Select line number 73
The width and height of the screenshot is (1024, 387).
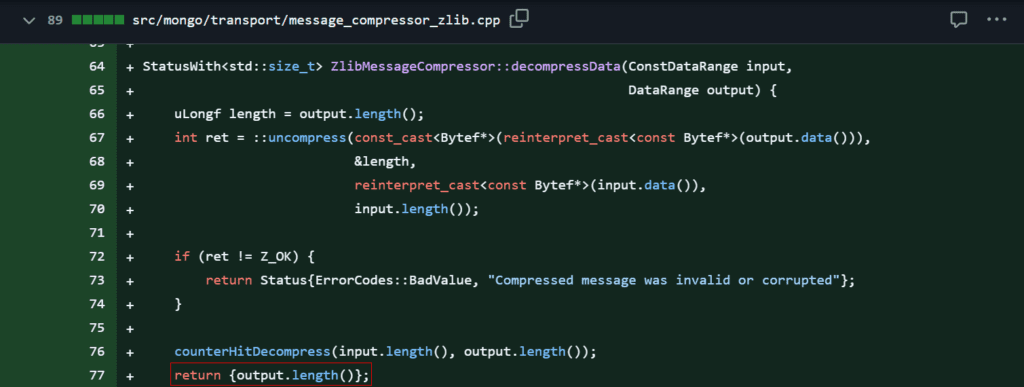pos(97,281)
